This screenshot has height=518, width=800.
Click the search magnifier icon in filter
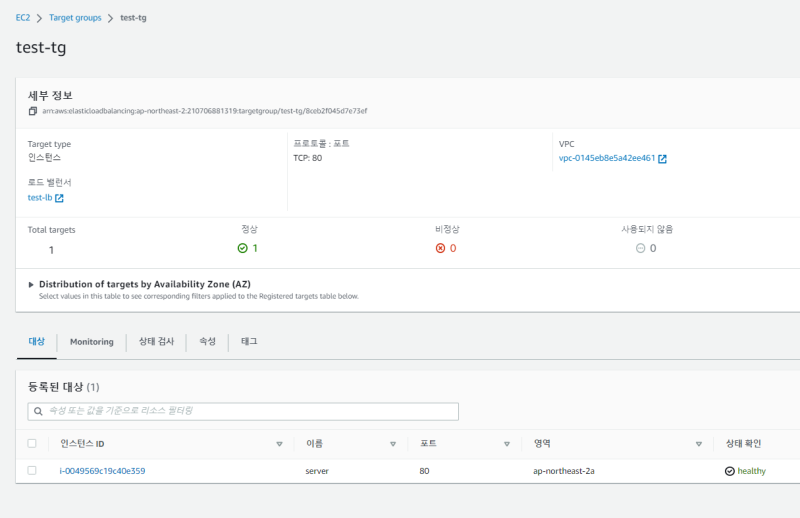click(x=39, y=411)
